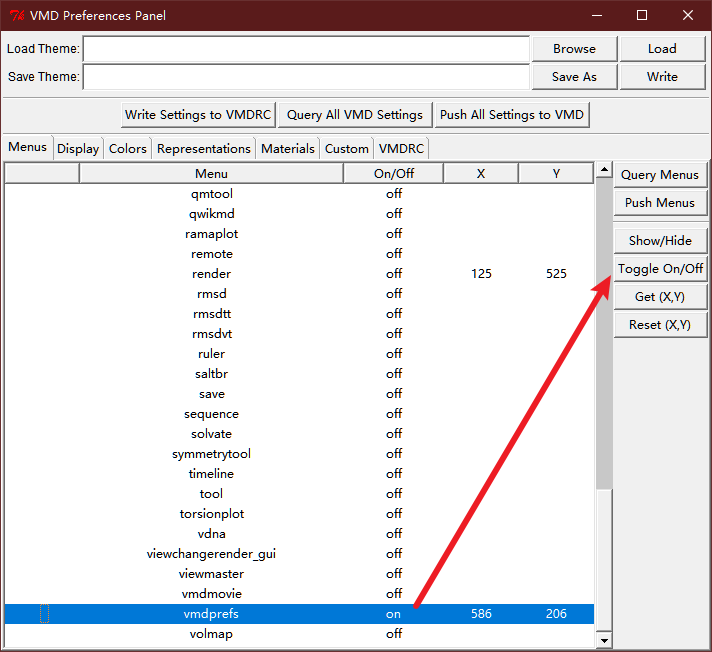
Task: Click the X value 586 in vmdprefs row
Action: coord(481,614)
